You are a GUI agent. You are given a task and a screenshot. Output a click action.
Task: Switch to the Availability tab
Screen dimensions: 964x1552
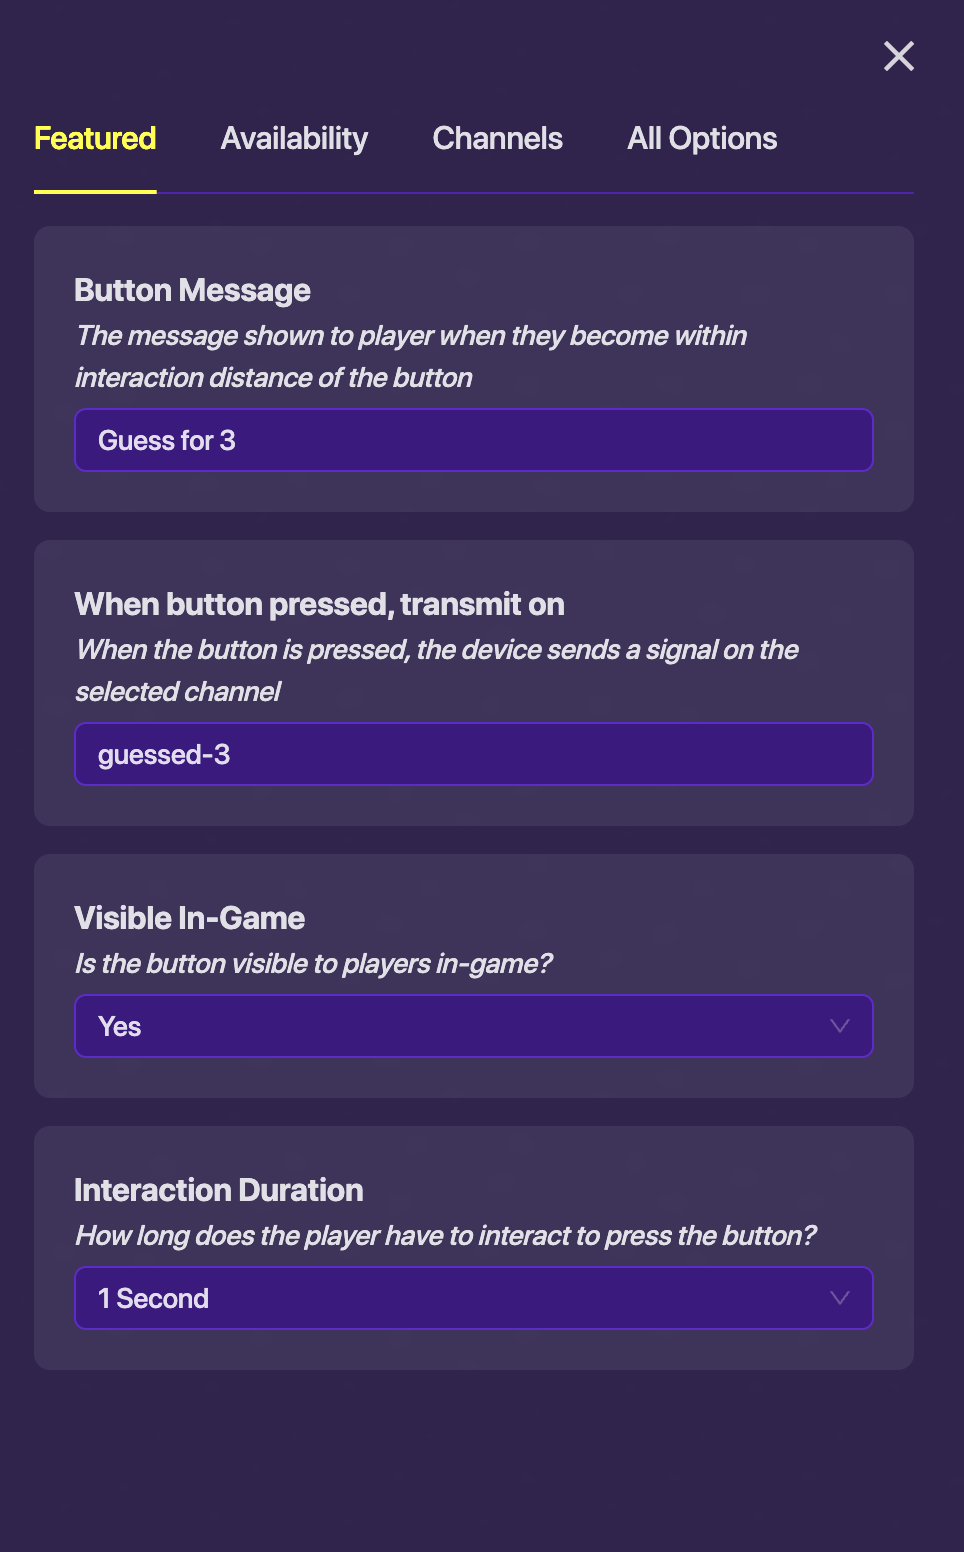(x=294, y=138)
